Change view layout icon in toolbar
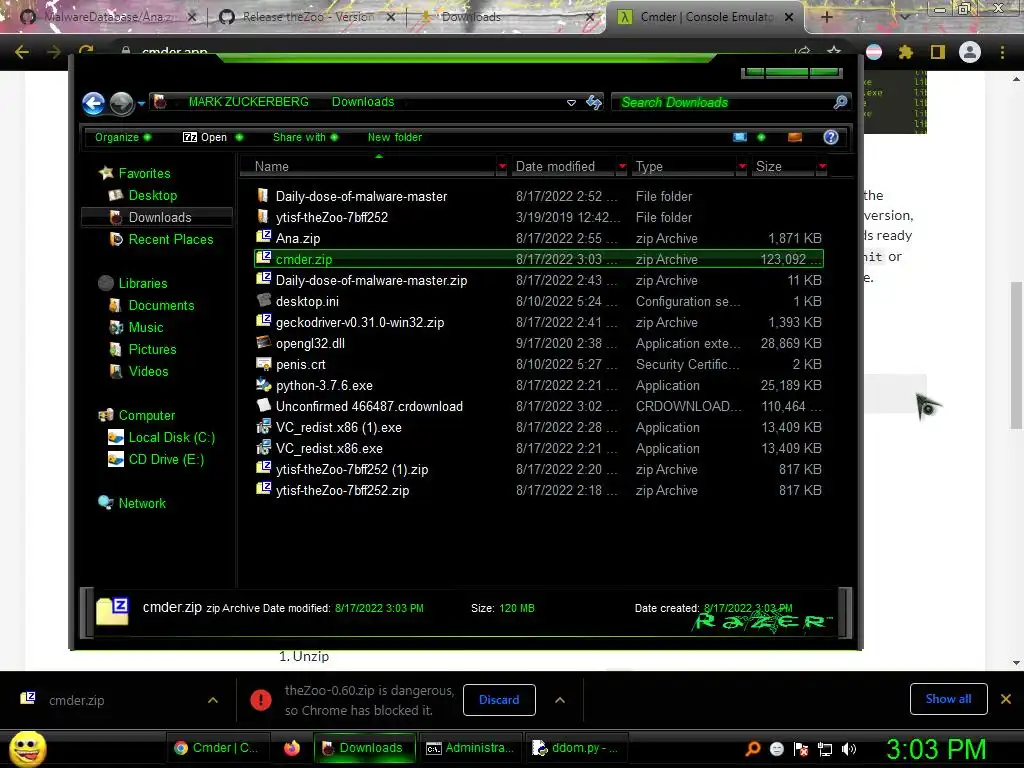1024x768 pixels. (740, 137)
